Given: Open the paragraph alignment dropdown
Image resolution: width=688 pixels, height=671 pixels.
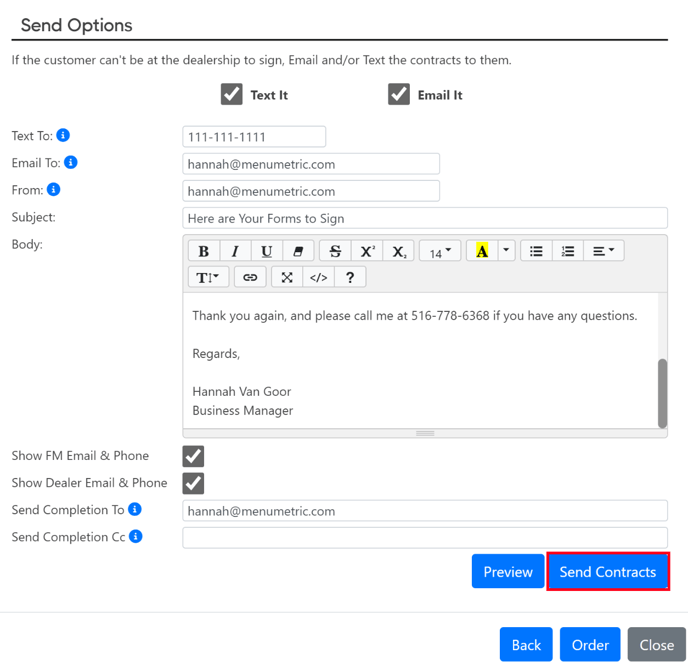Looking at the screenshot, I should tap(604, 251).
